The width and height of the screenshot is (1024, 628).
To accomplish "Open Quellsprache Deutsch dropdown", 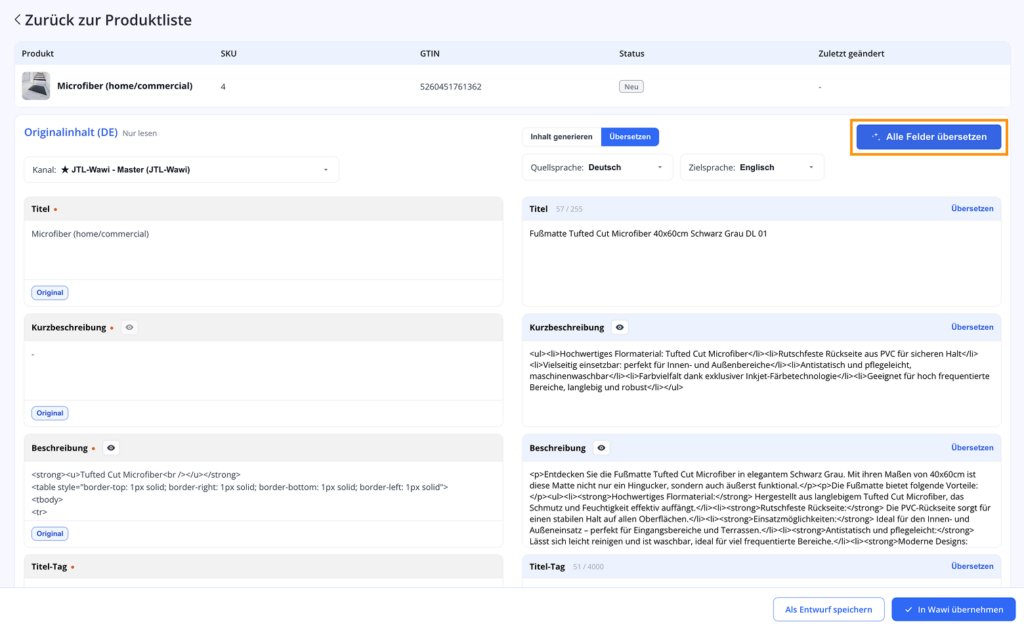I will coord(597,168).
